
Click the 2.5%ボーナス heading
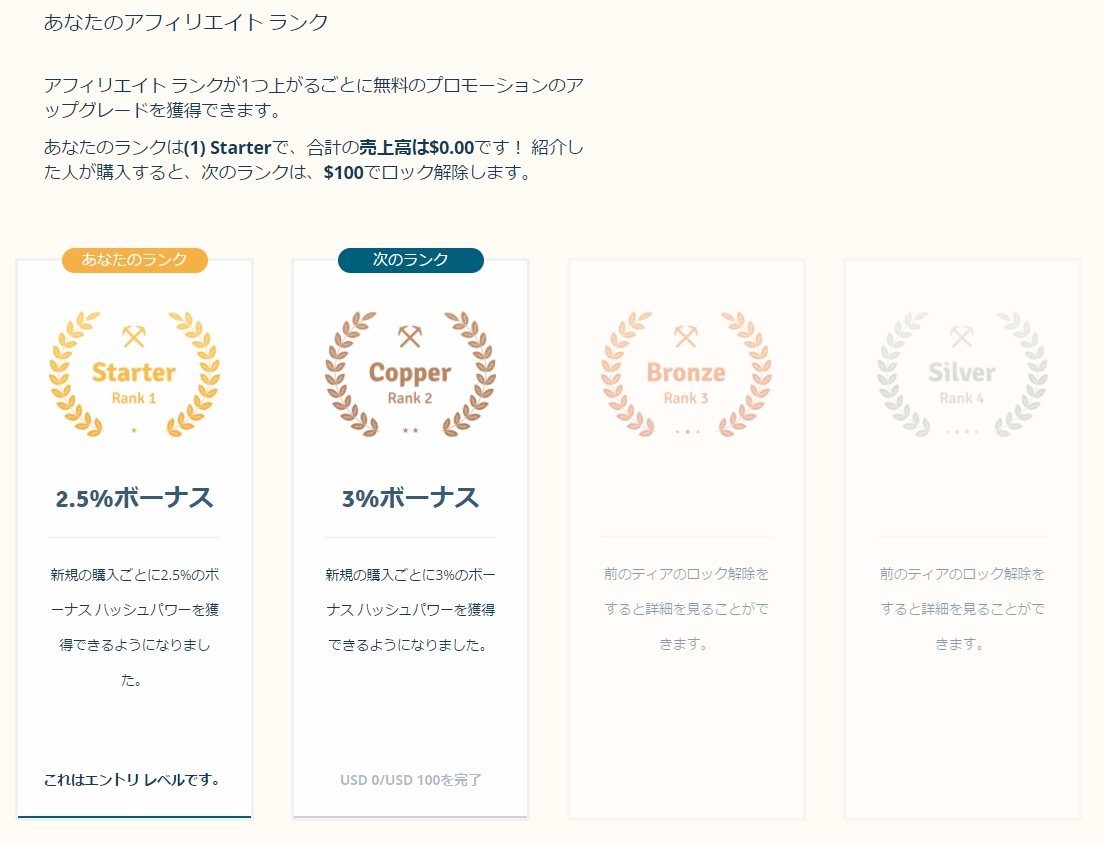coord(134,498)
